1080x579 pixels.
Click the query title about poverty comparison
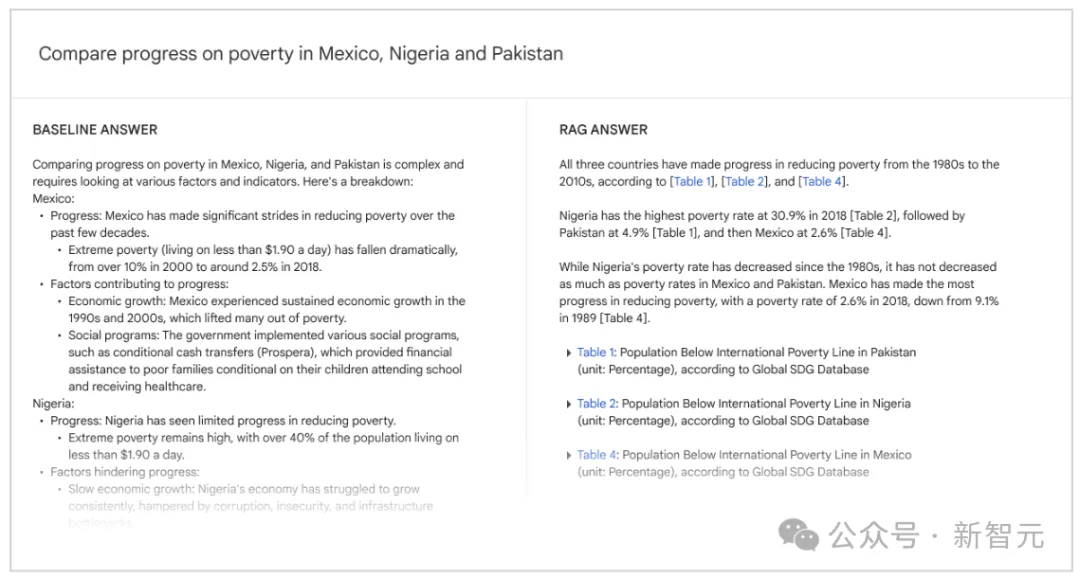coord(301,54)
